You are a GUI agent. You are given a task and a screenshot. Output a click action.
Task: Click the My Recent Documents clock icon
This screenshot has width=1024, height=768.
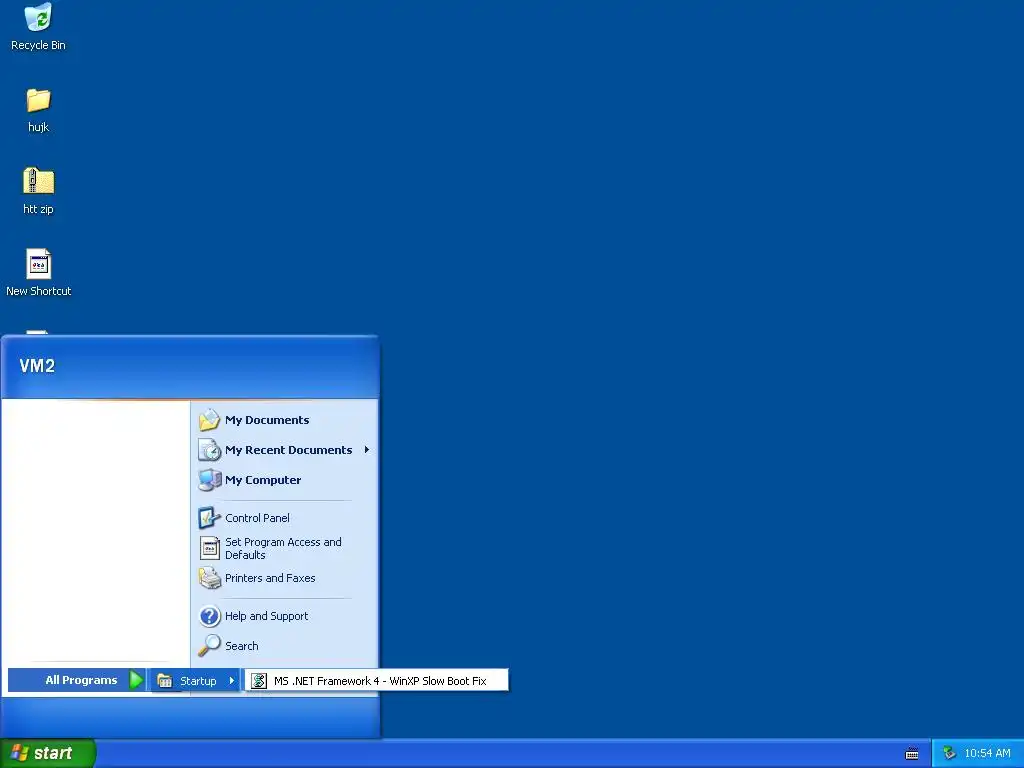[x=210, y=450]
